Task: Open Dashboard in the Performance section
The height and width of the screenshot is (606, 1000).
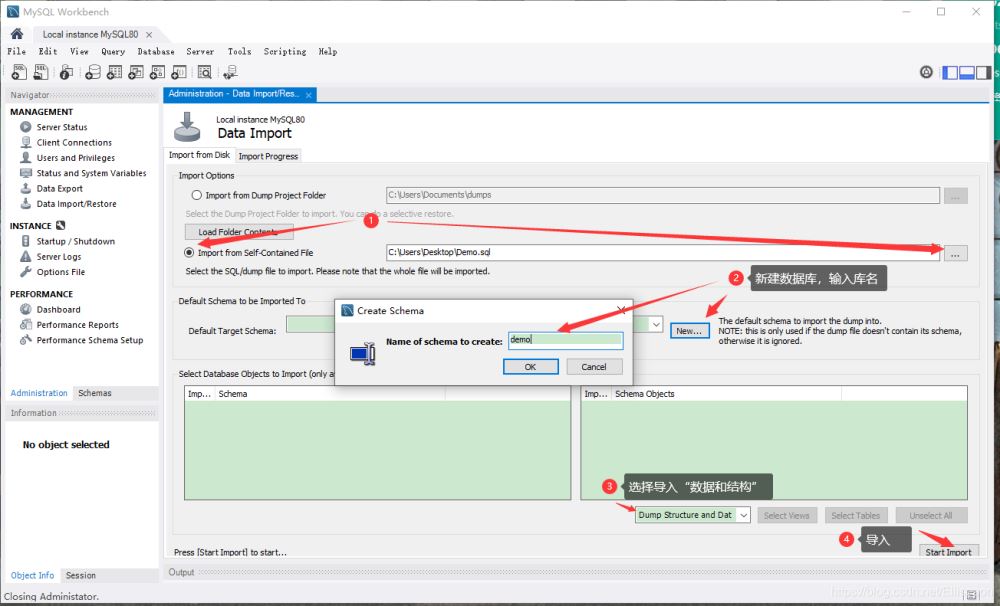Action: point(58,309)
